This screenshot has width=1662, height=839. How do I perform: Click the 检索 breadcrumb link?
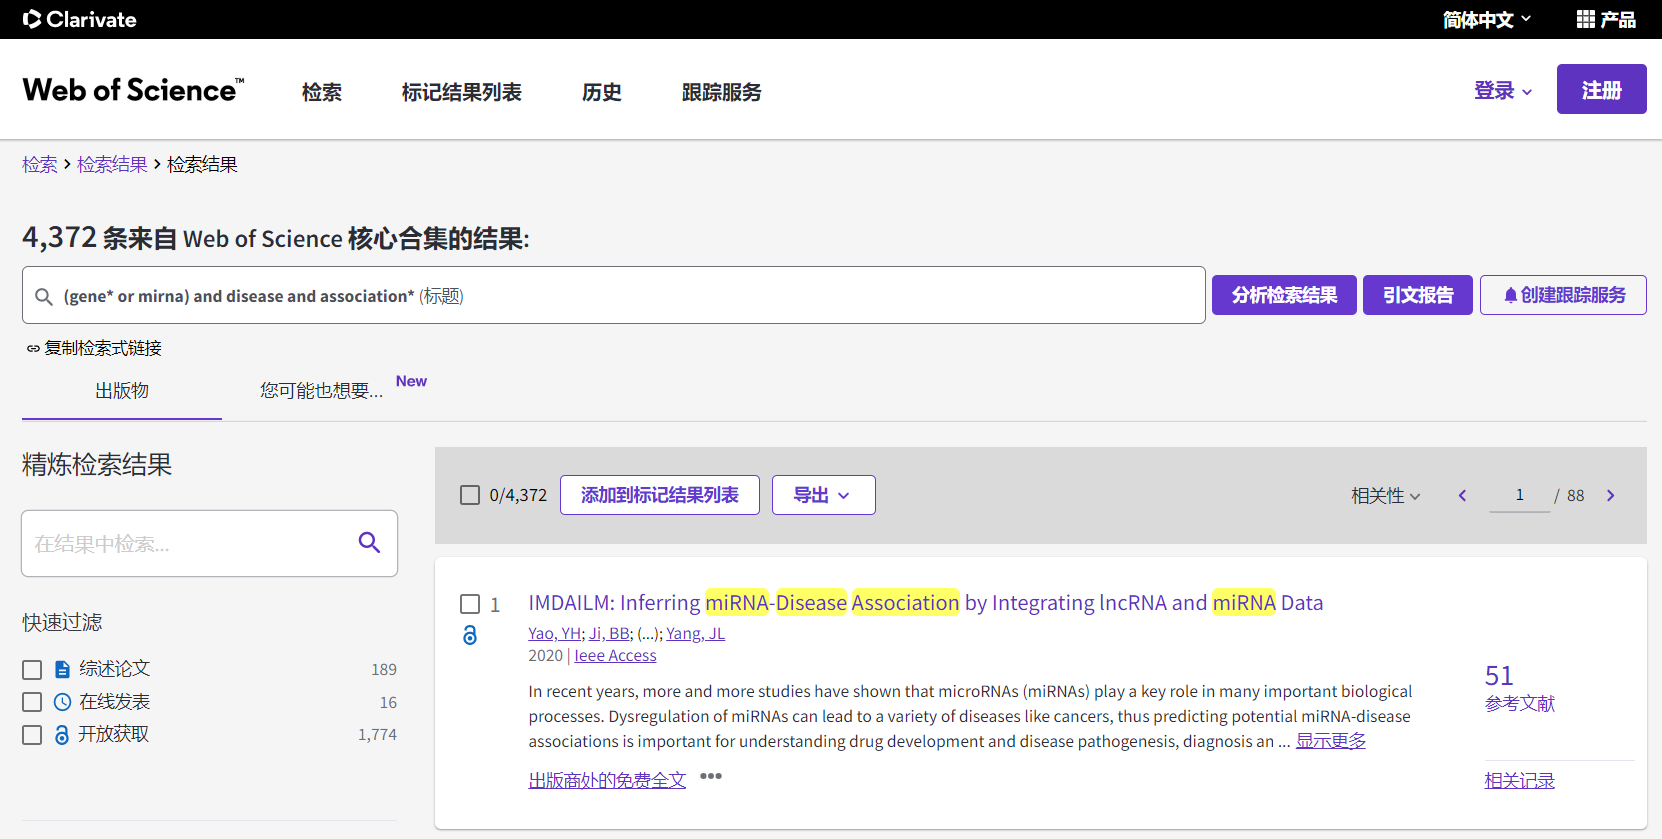click(x=40, y=164)
